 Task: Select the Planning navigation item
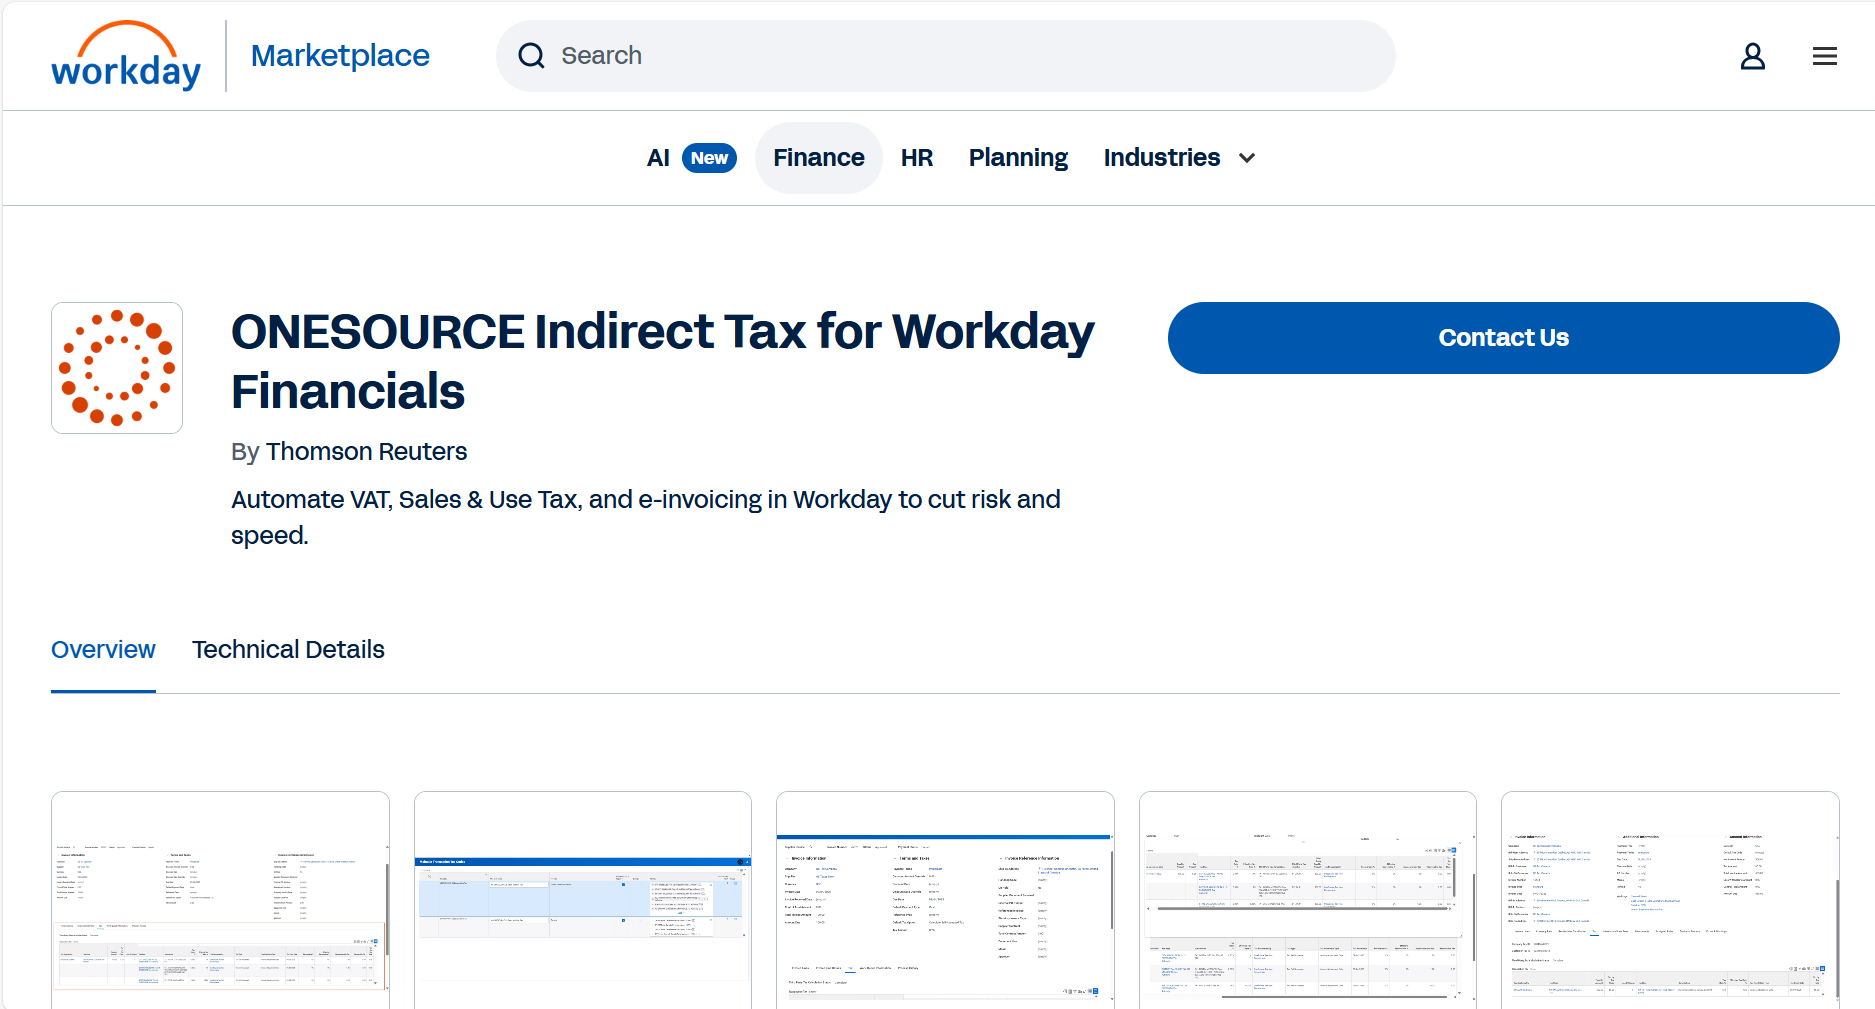[x=1017, y=157]
